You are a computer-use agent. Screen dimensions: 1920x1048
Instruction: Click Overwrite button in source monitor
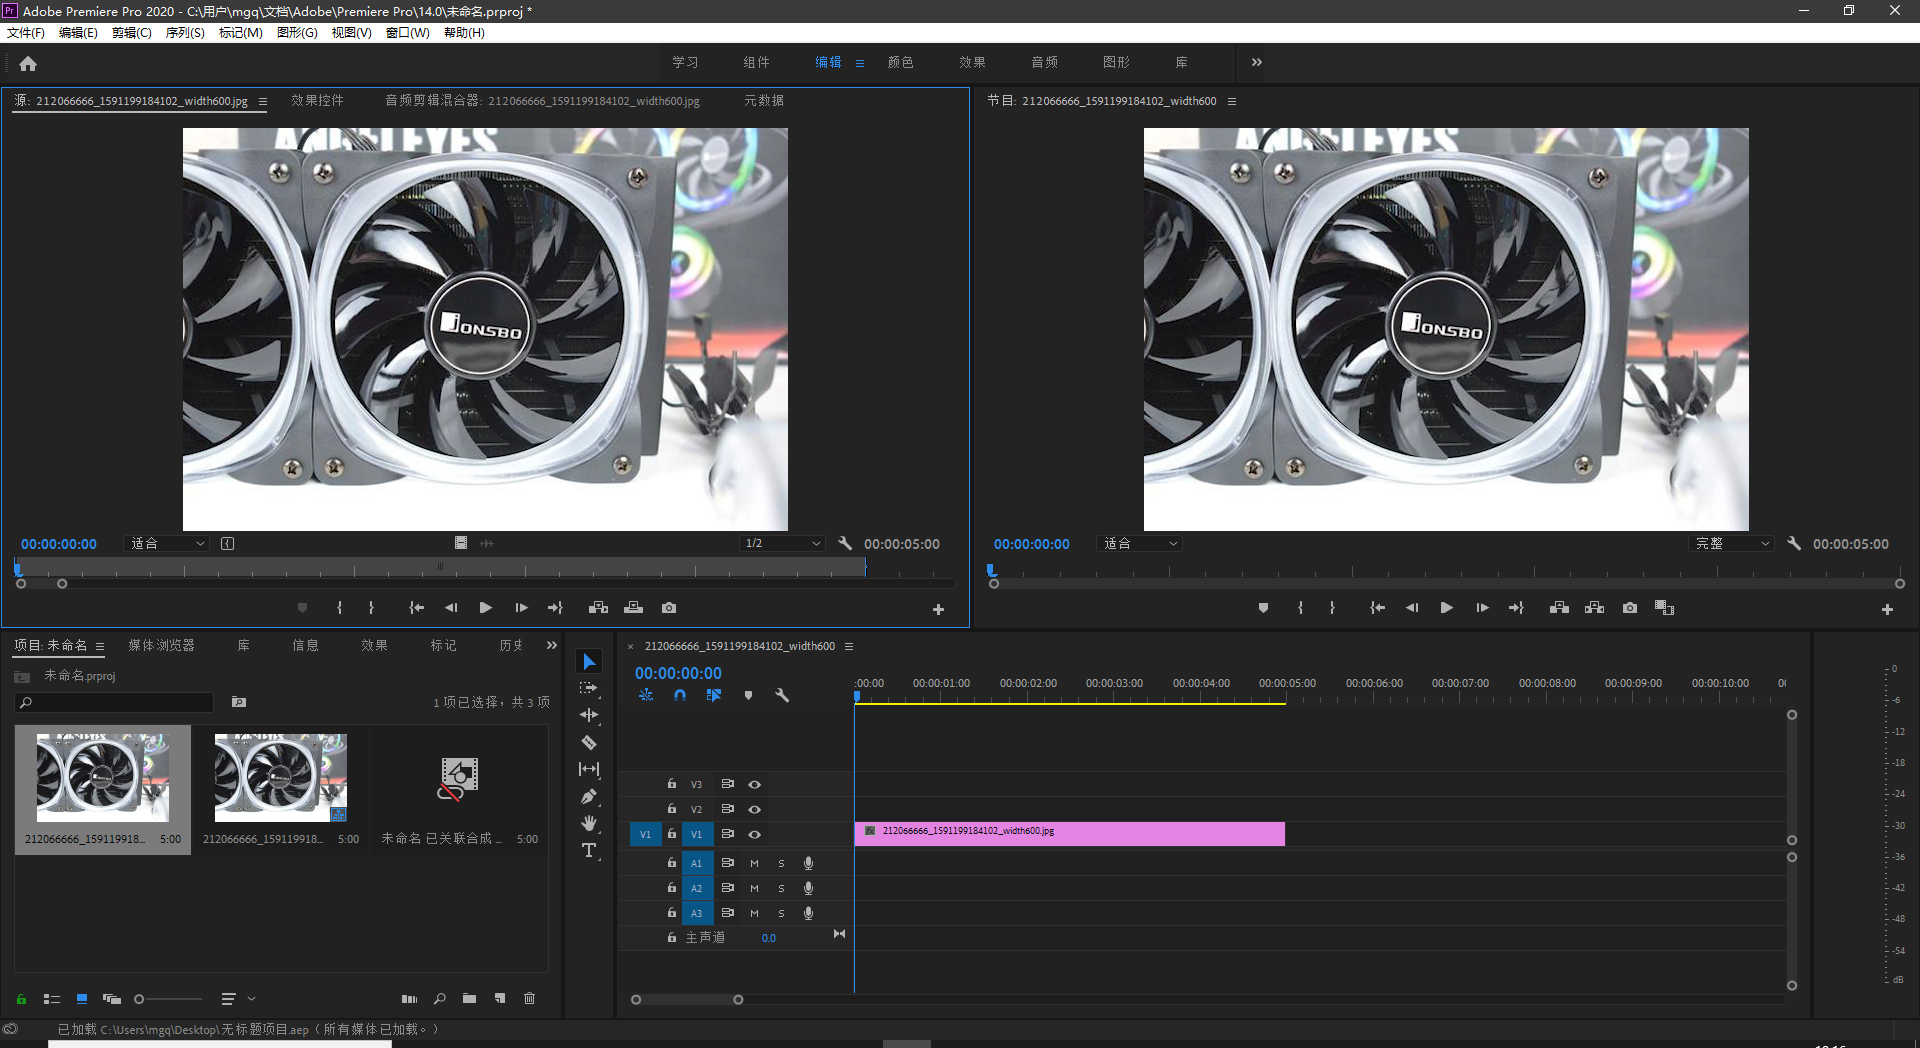(x=633, y=608)
